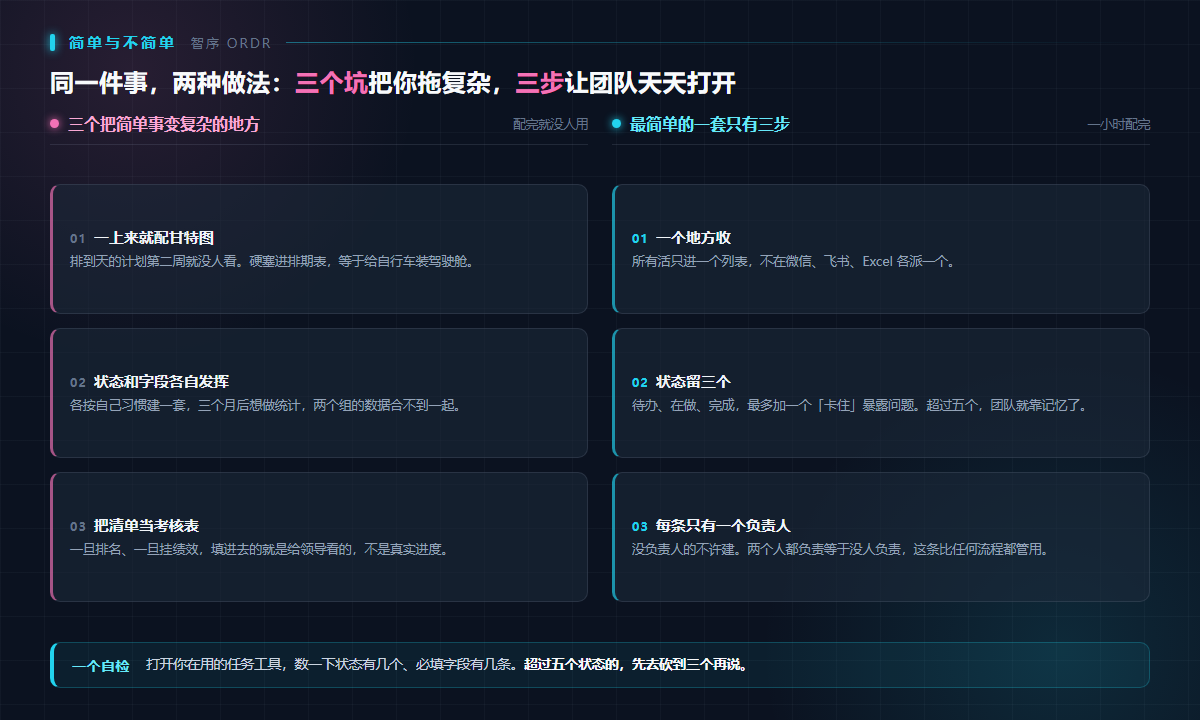This screenshot has height=720, width=1200.
Task: Click the headline starting with 同一件事，两种做法
Action: pos(393,83)
